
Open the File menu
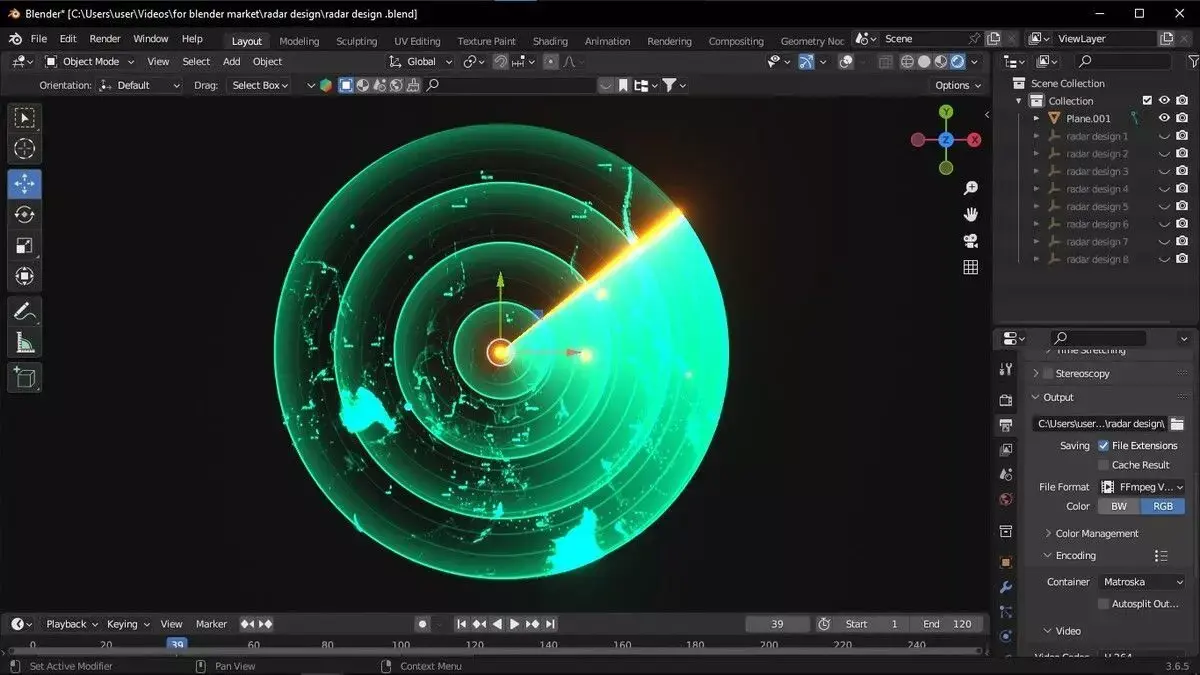39,39
